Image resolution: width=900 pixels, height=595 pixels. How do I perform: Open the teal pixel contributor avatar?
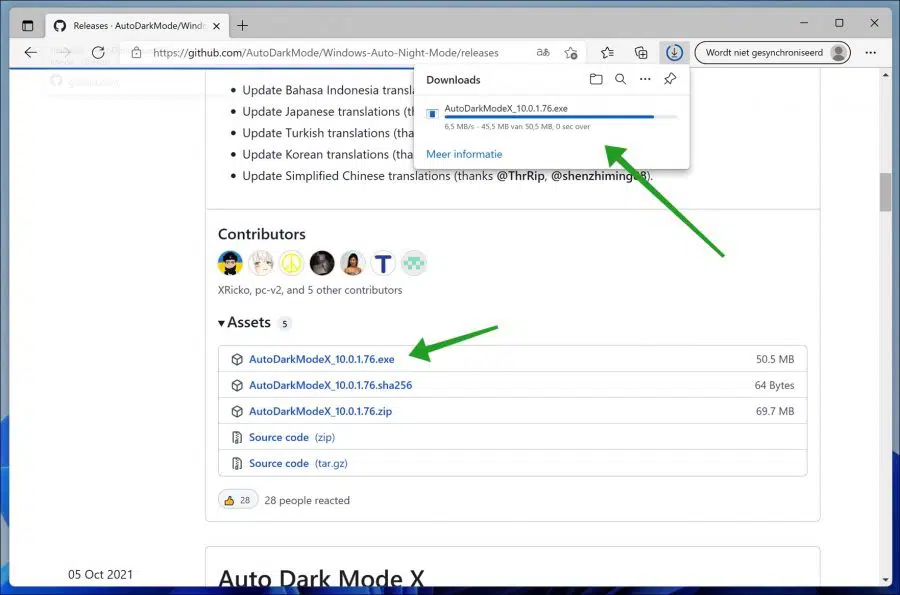point(414,263)
